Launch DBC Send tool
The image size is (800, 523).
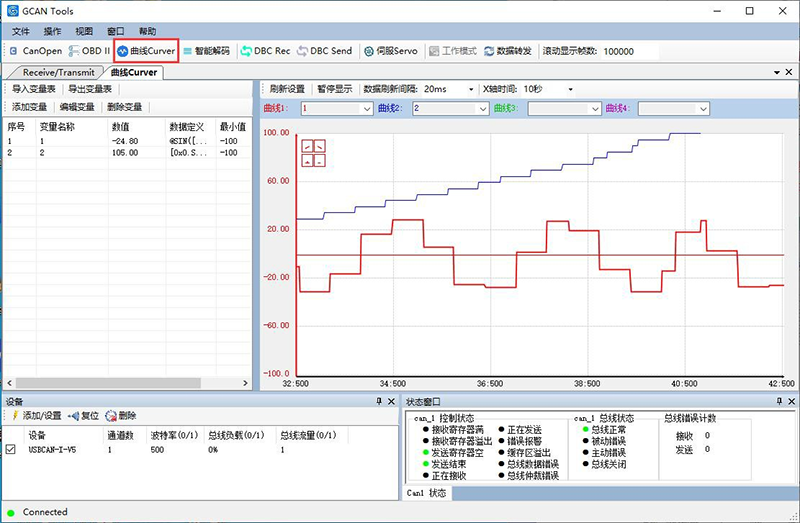coord(325,50)
